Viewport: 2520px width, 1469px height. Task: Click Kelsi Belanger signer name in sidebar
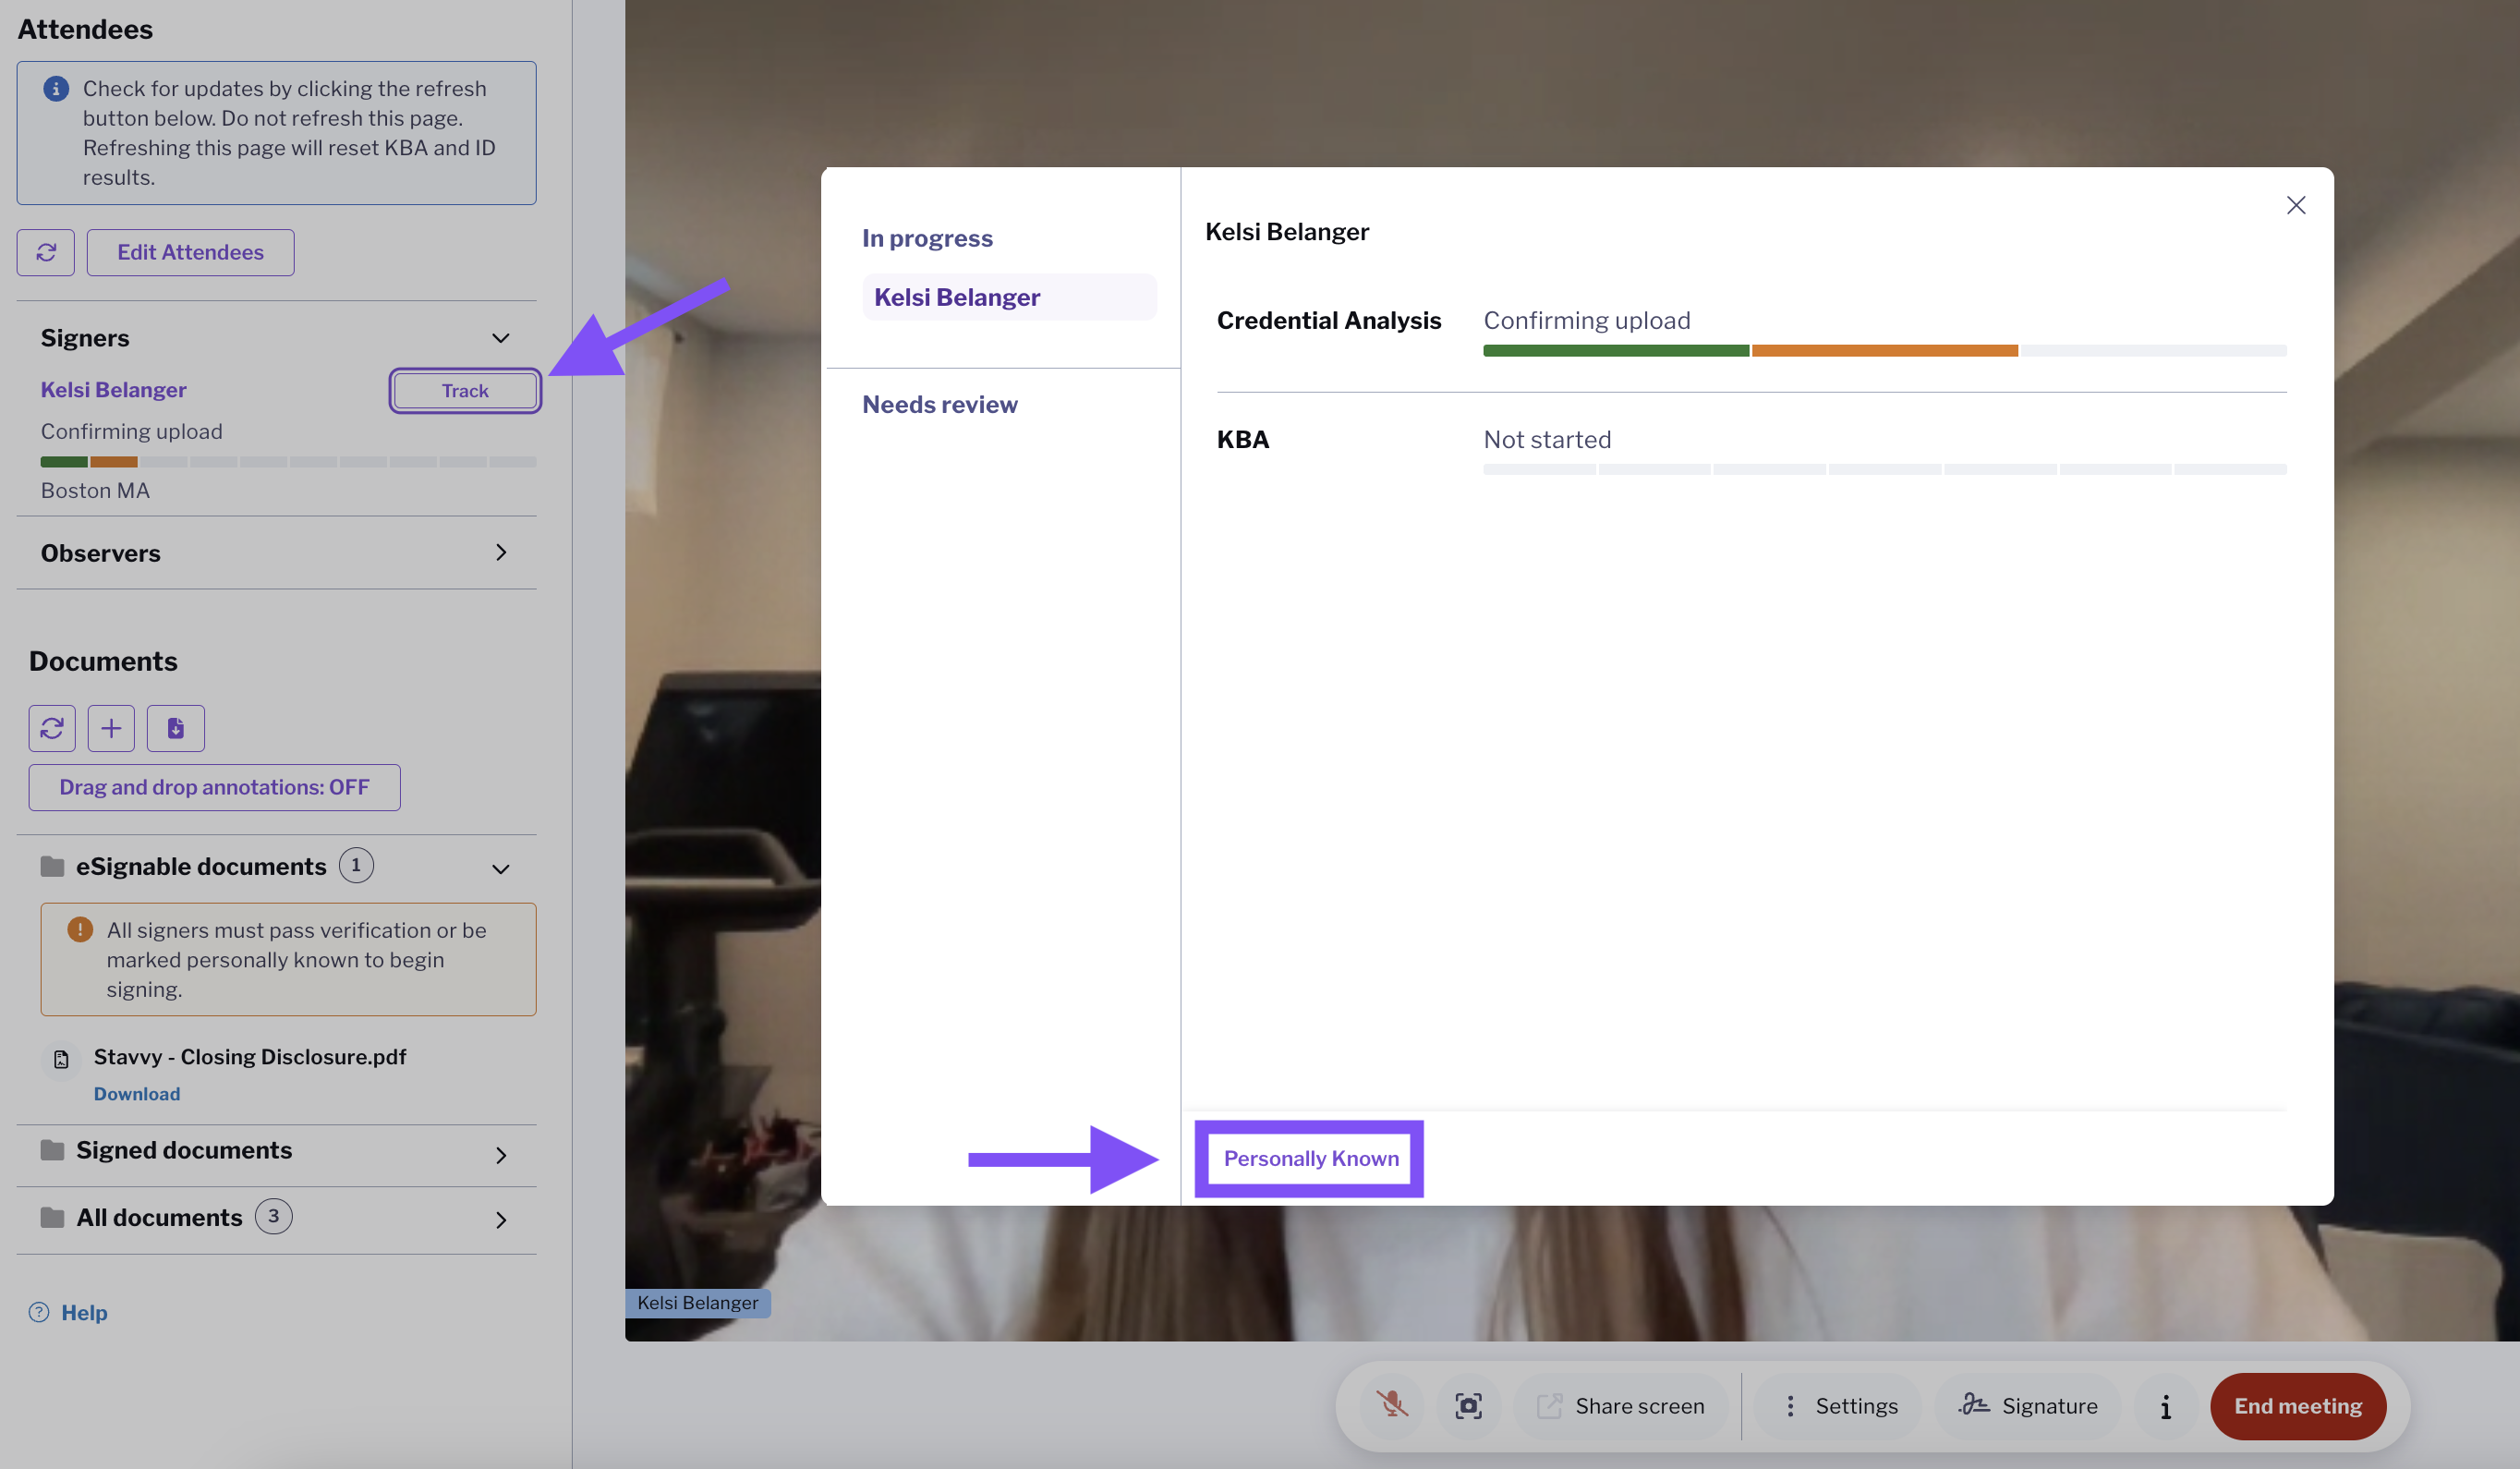coord(113,389)
